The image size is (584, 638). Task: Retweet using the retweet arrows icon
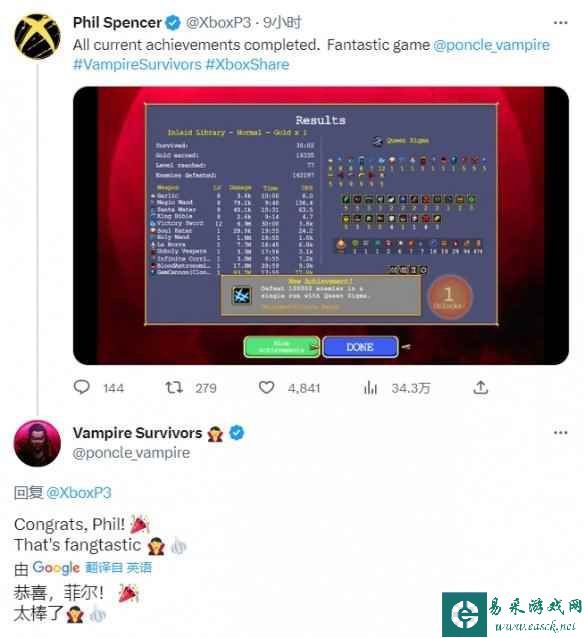click(174, 387)
